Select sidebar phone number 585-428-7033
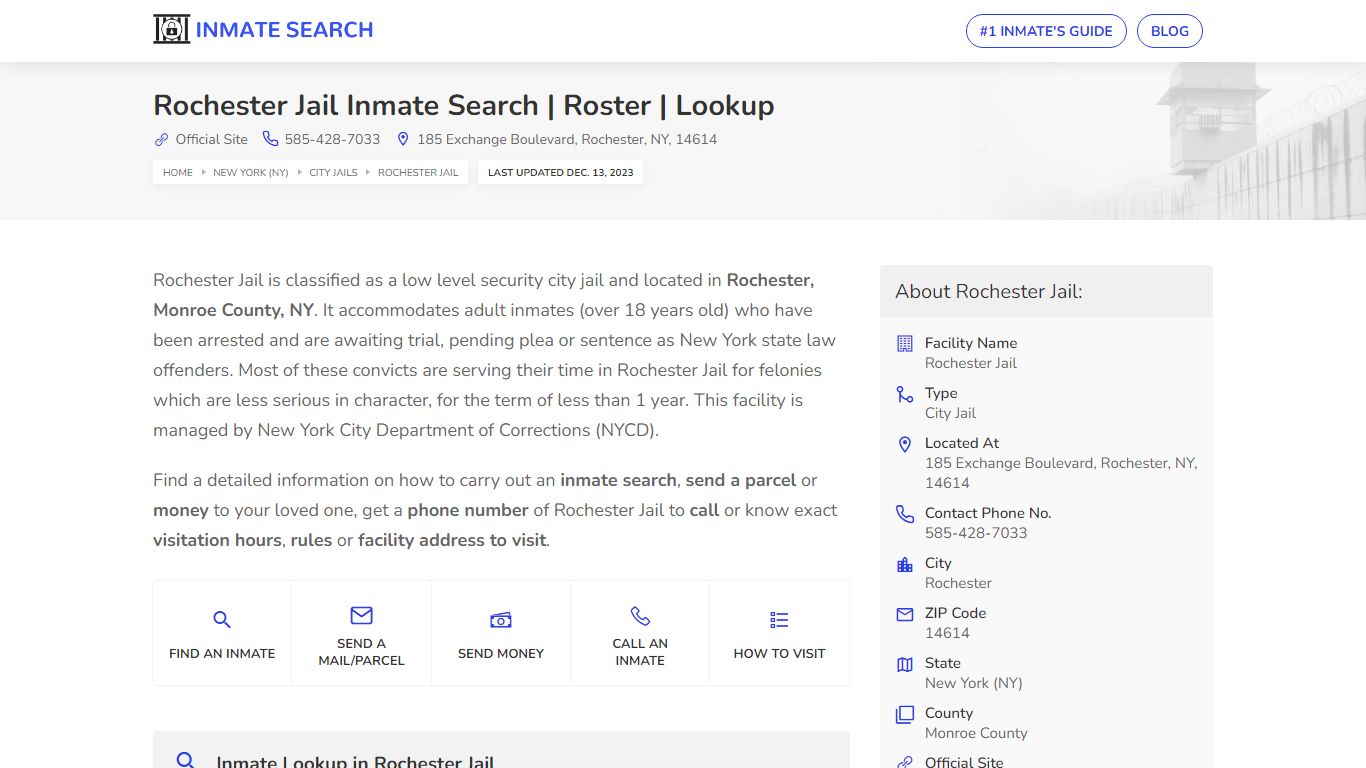Image resolution: width=1366 pixels, height=768 pixels. point(976,533)
